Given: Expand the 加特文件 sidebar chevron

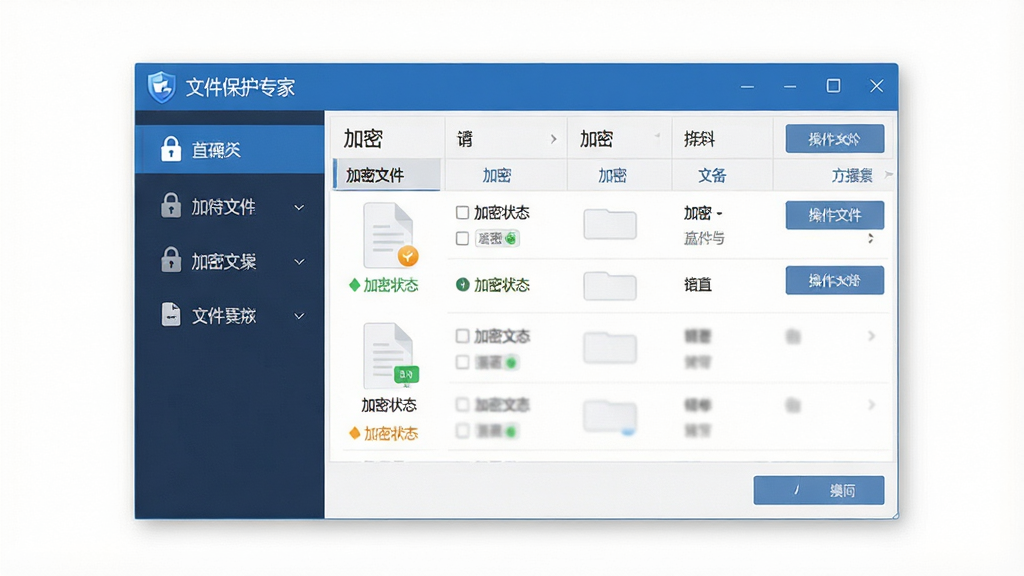Looking at the screenshot, I should click(299, 208).
